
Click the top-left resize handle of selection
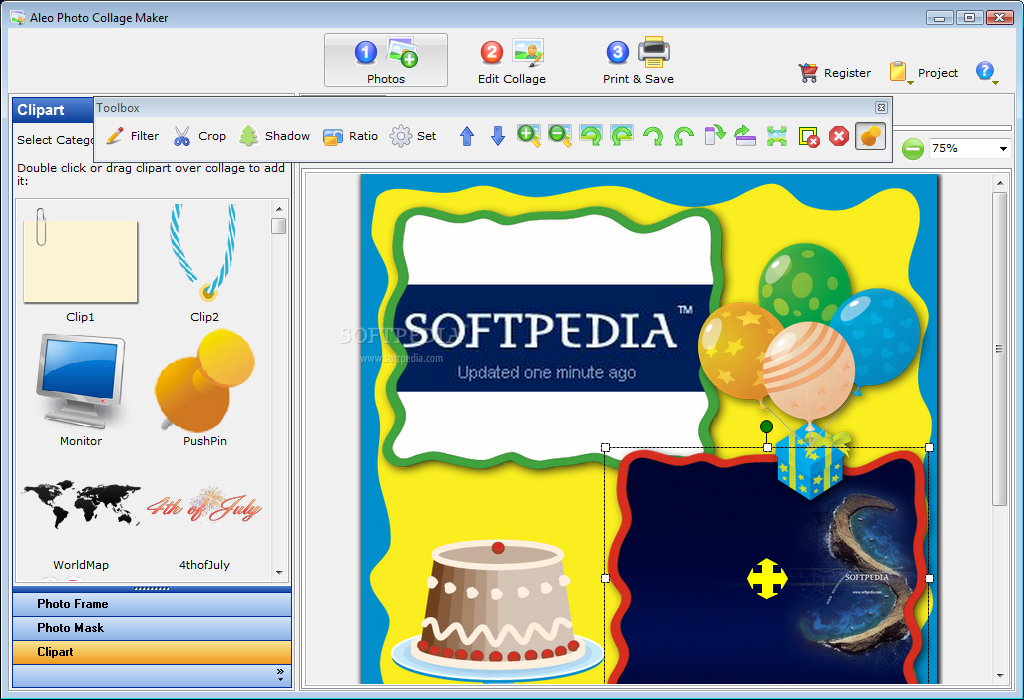point(605,447)
